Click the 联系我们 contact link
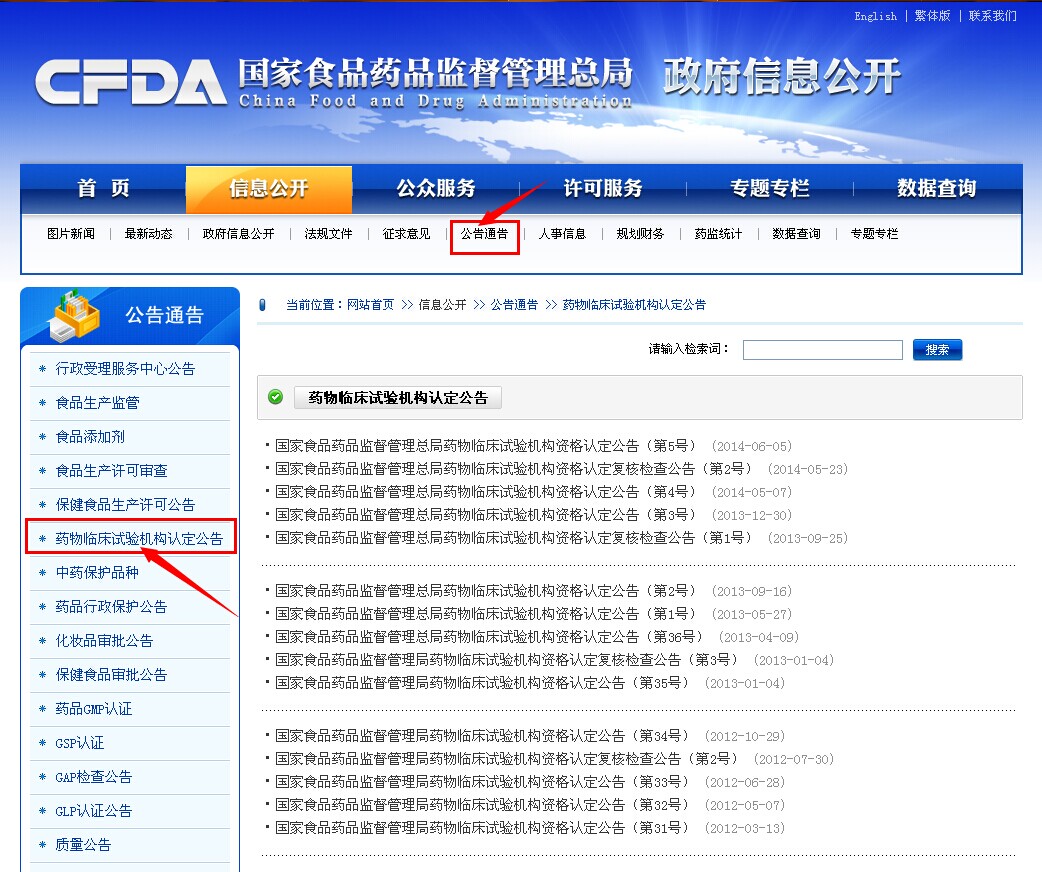The width and height of the screenshot is (1042, 872). pos(992,16)
